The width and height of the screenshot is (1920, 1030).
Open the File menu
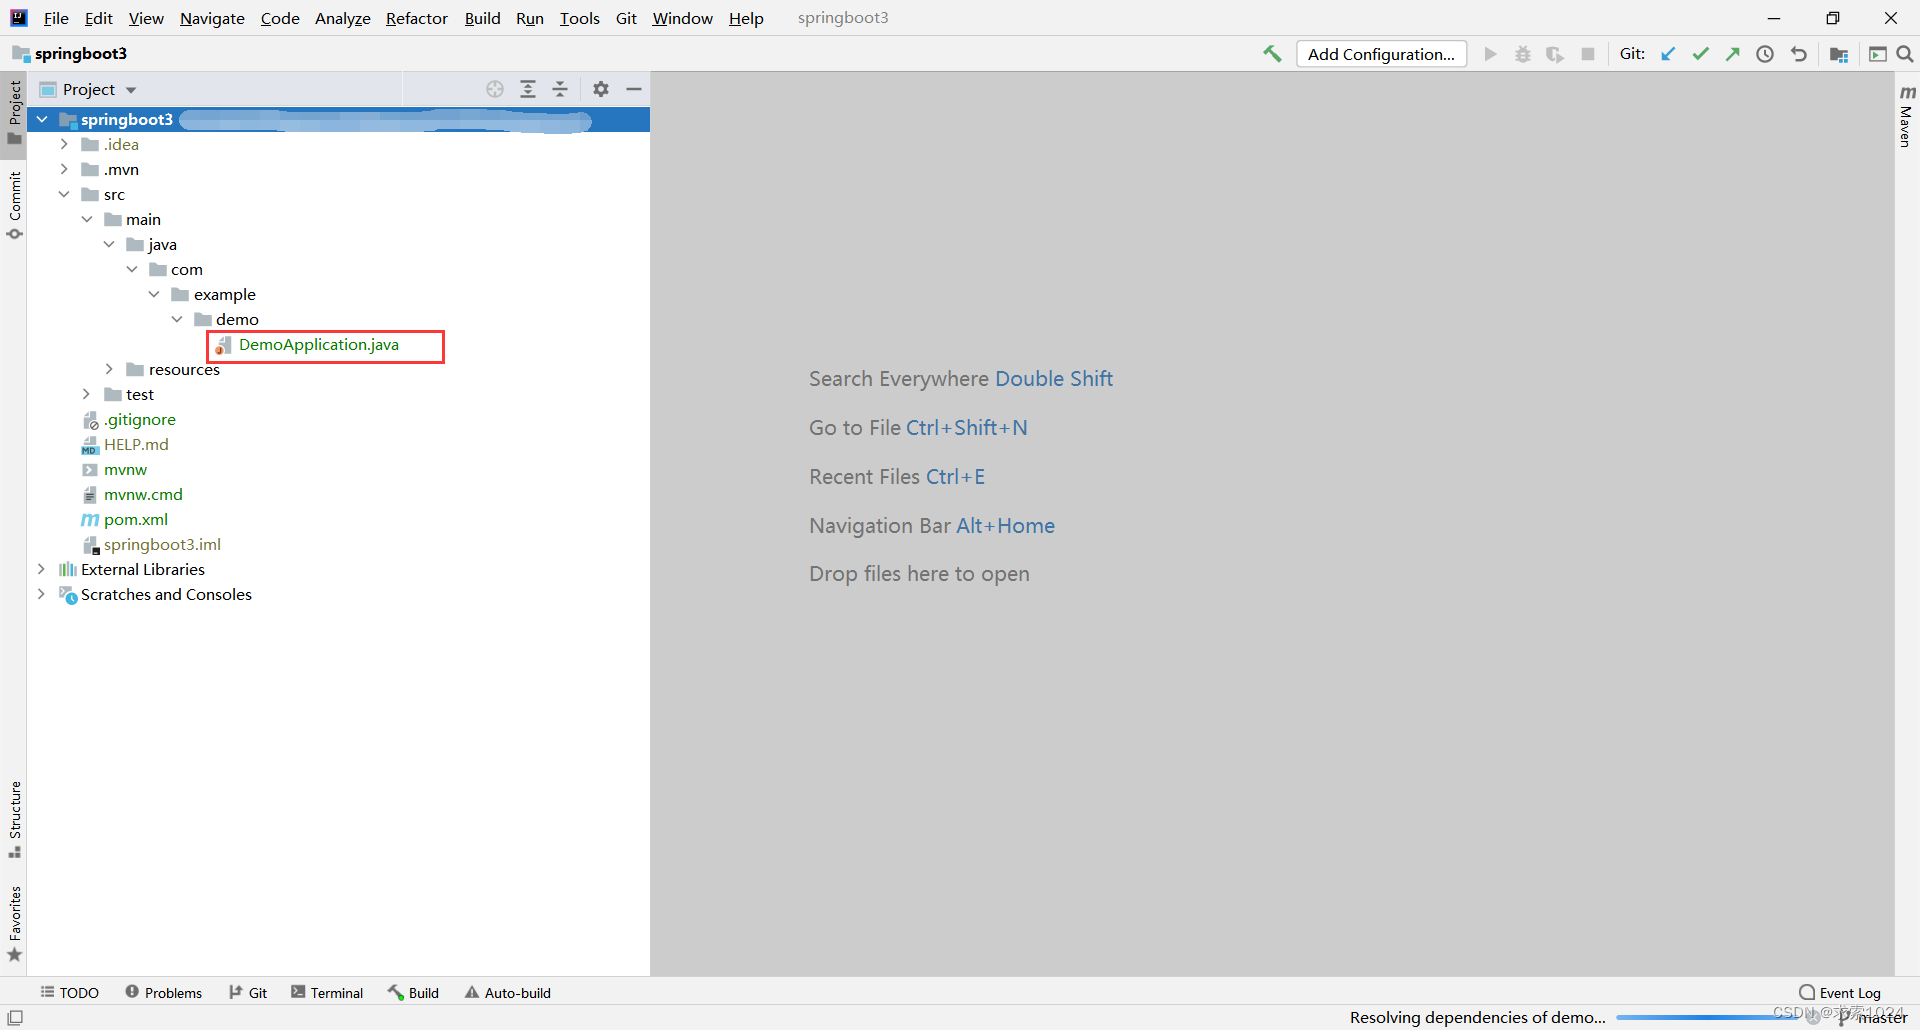56,18
